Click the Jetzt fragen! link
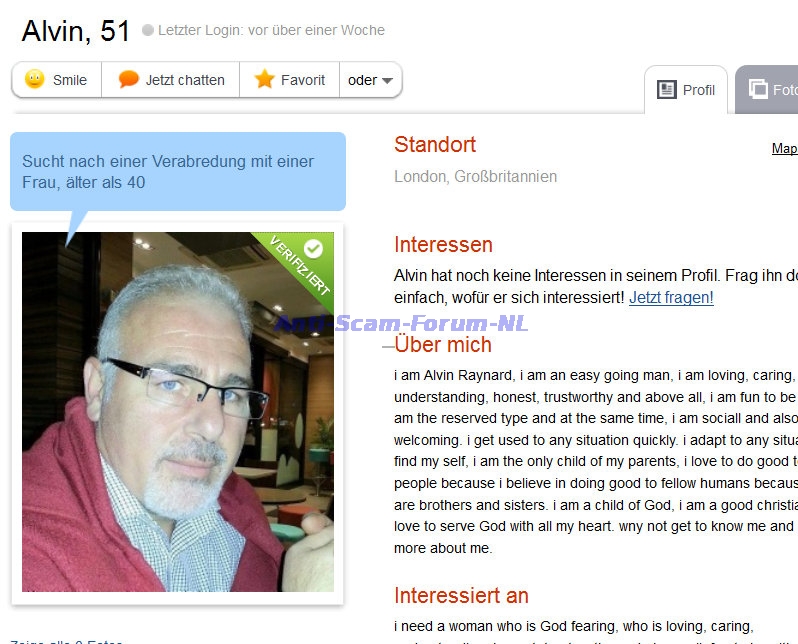Viewport: 798px width, 644px height. 671,297
